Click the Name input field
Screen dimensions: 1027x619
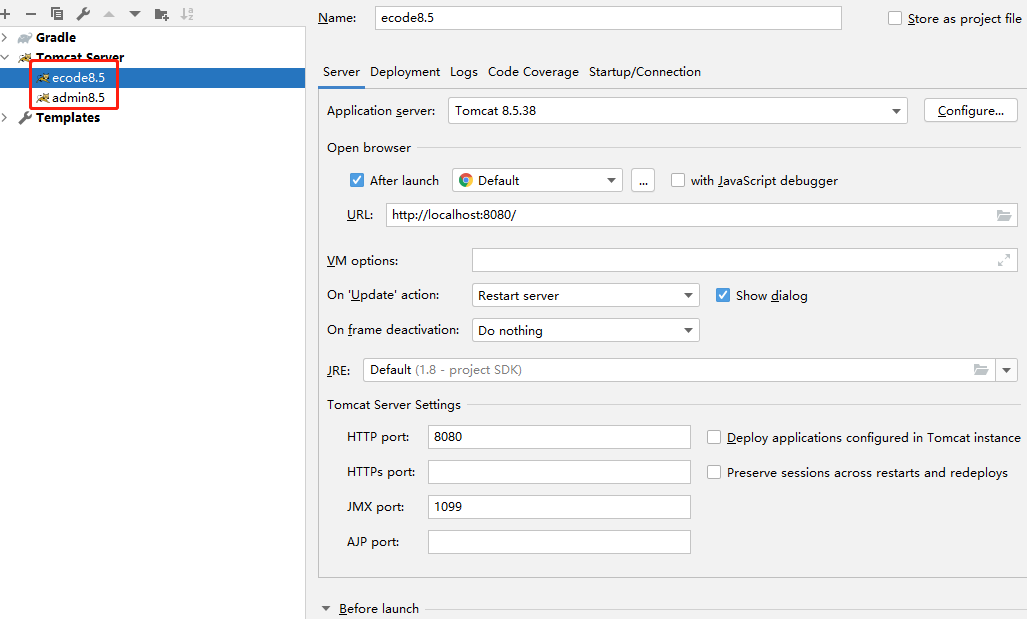[x=608, y=18]
